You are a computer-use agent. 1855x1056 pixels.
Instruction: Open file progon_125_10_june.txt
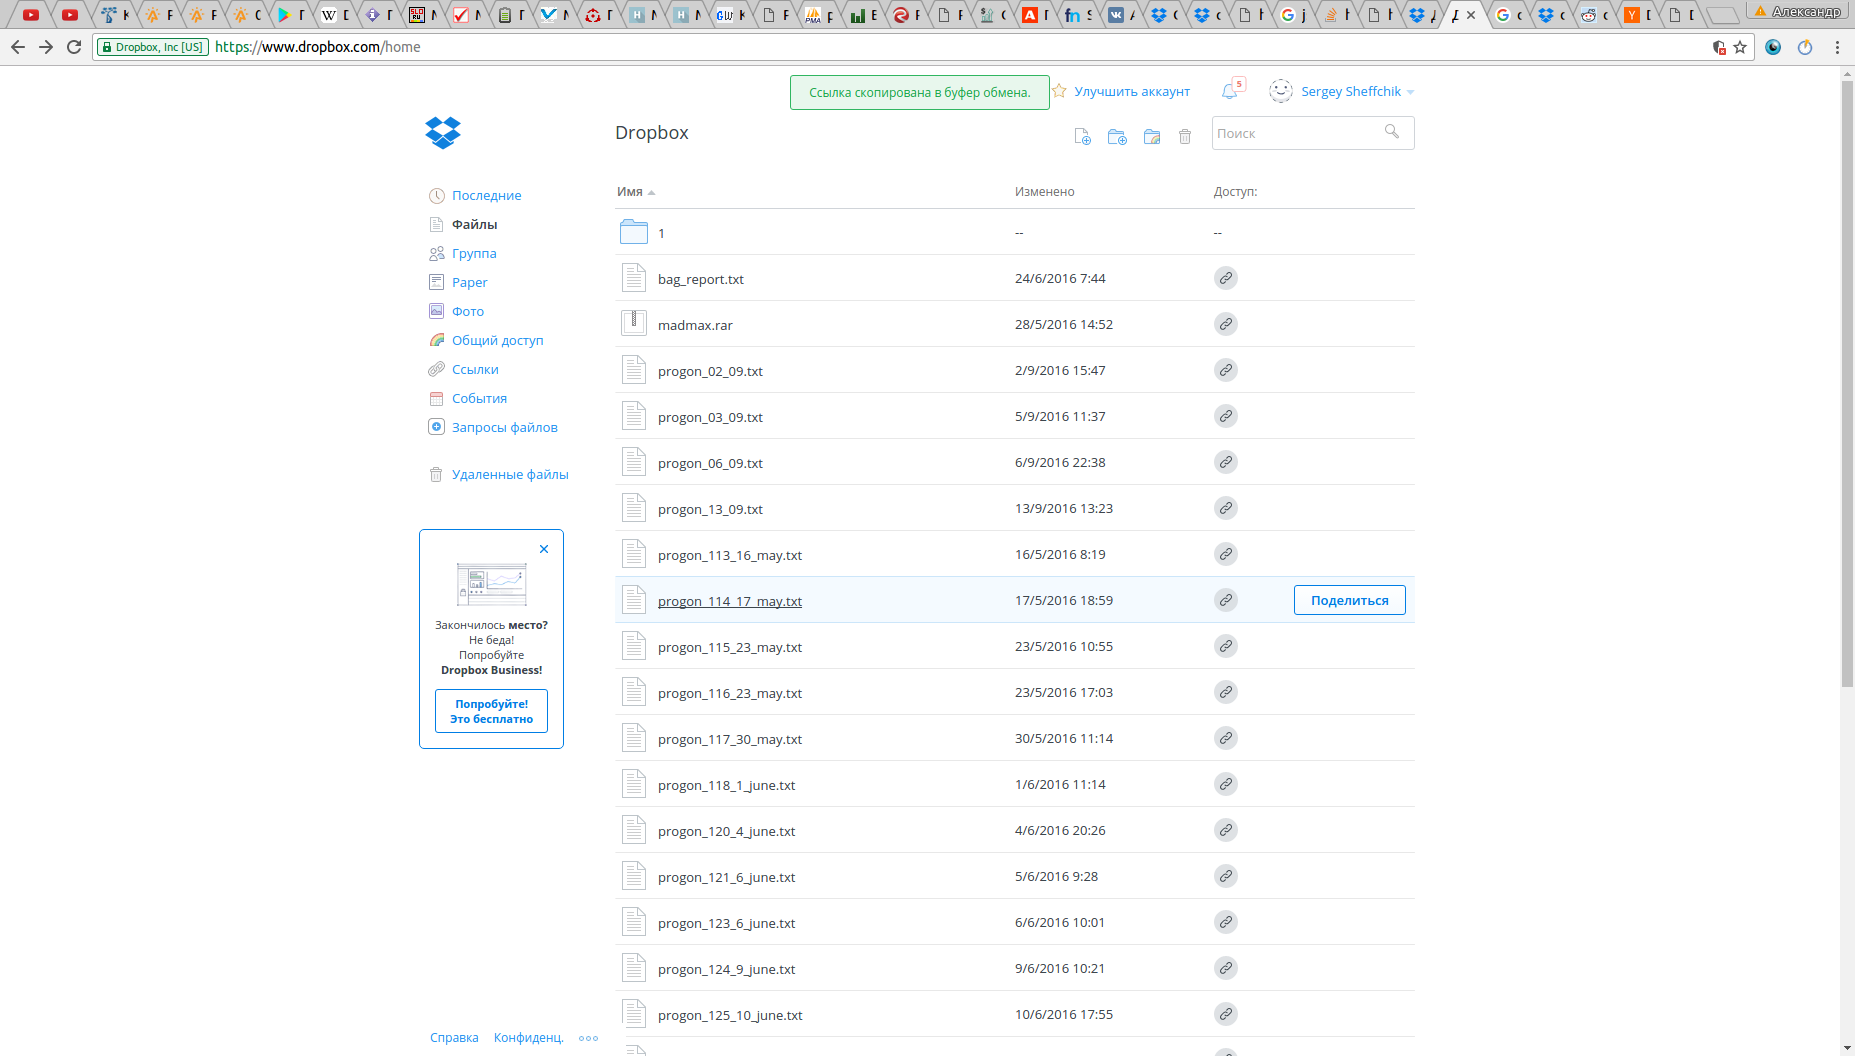tap(730, 1015)
